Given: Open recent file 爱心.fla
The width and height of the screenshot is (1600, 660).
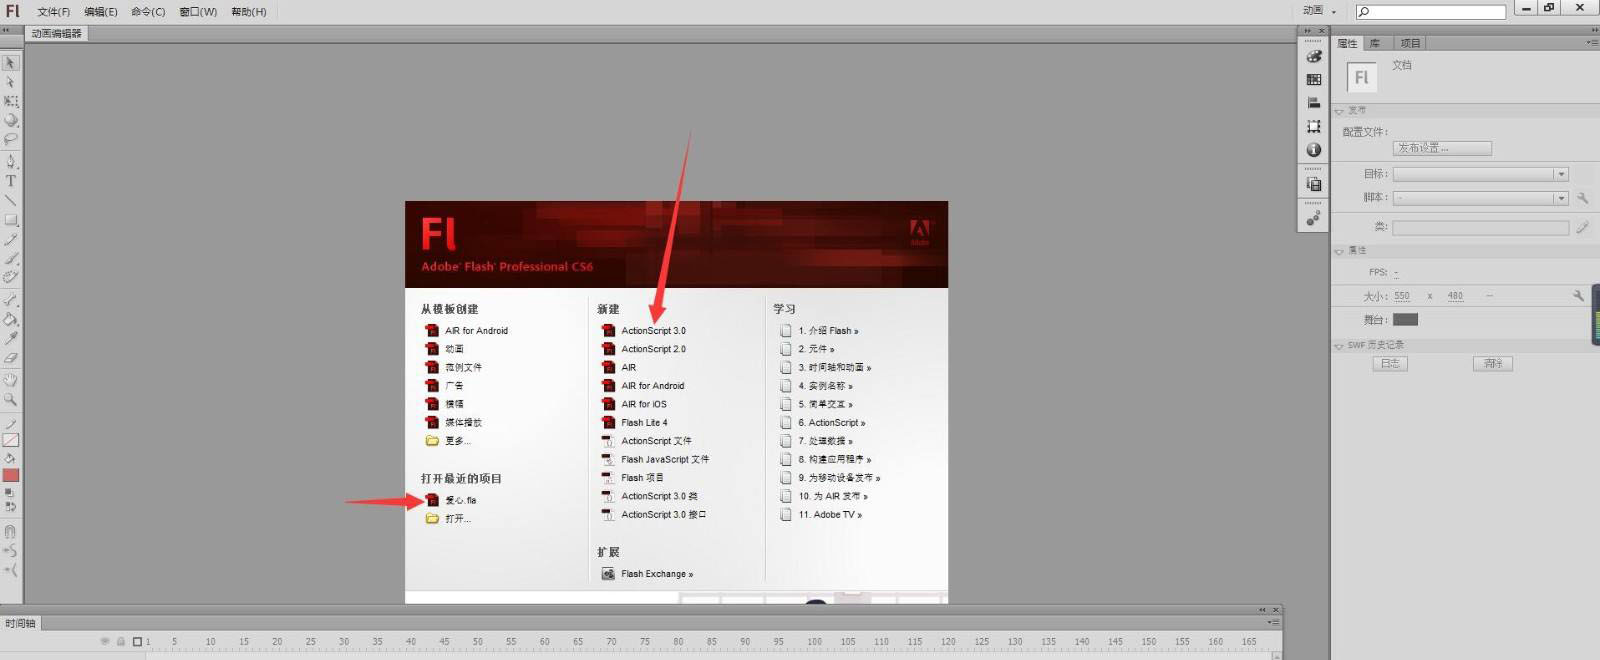Looking at the screenshot, I should [x=451, y=500].
